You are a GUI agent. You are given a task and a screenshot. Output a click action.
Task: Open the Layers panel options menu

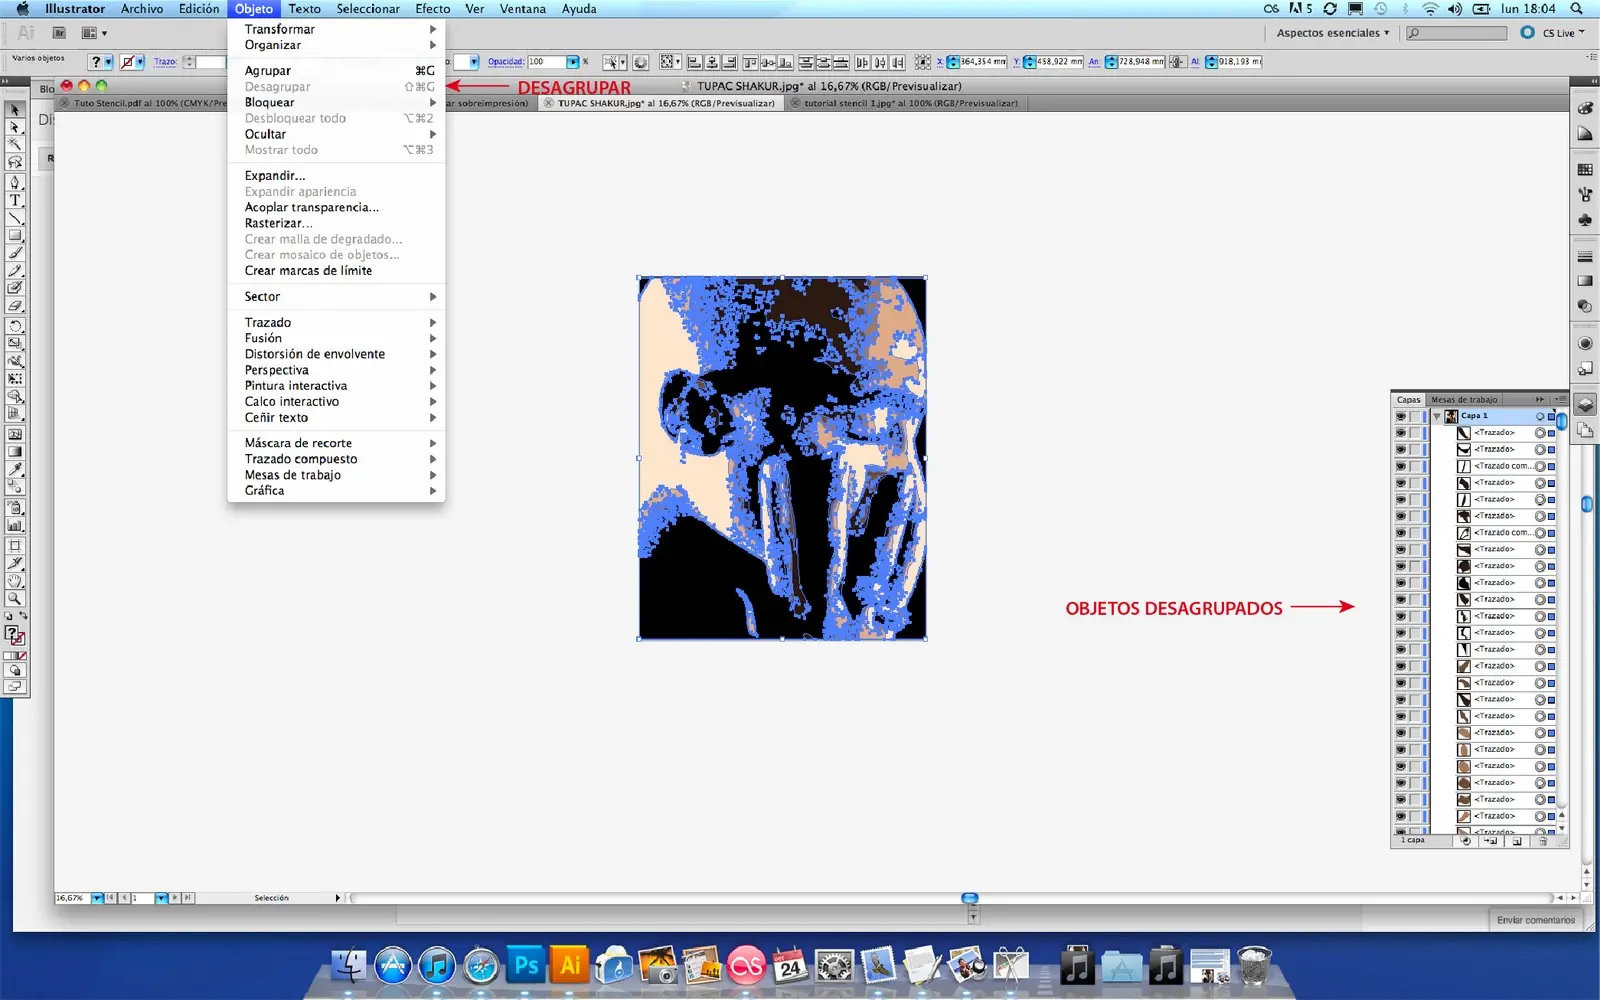coord(1561,399)
